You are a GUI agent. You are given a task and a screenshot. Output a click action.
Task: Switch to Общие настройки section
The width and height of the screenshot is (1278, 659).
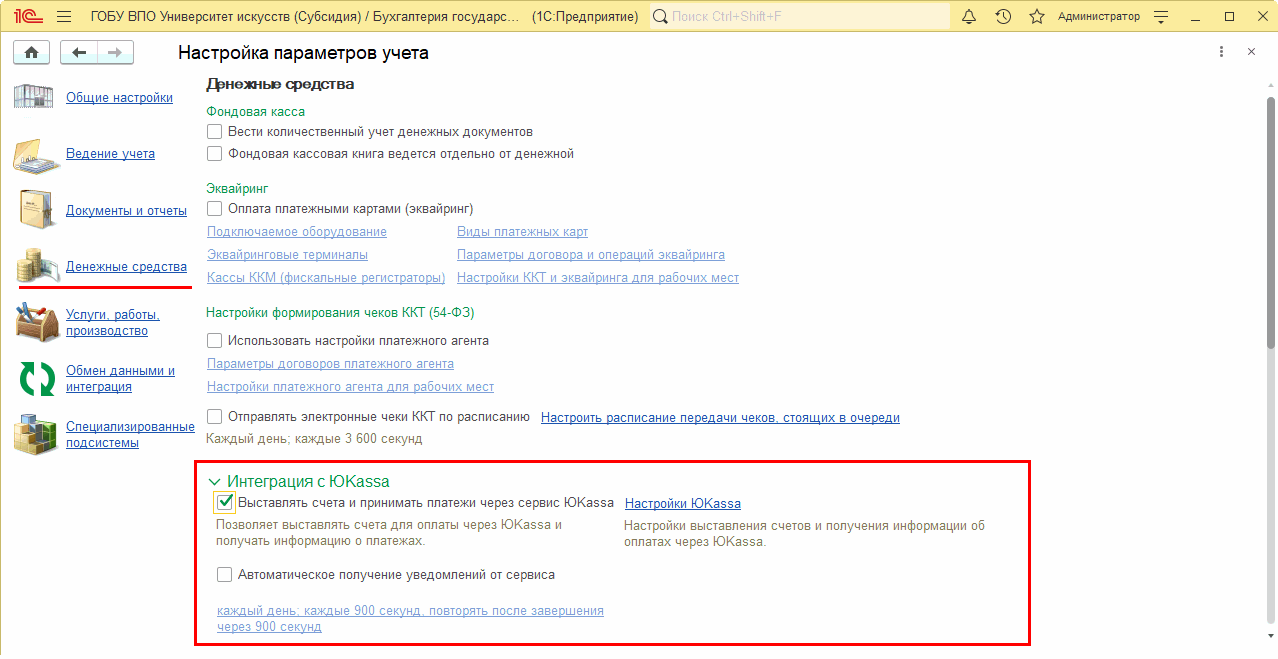(x=119, y=98)
